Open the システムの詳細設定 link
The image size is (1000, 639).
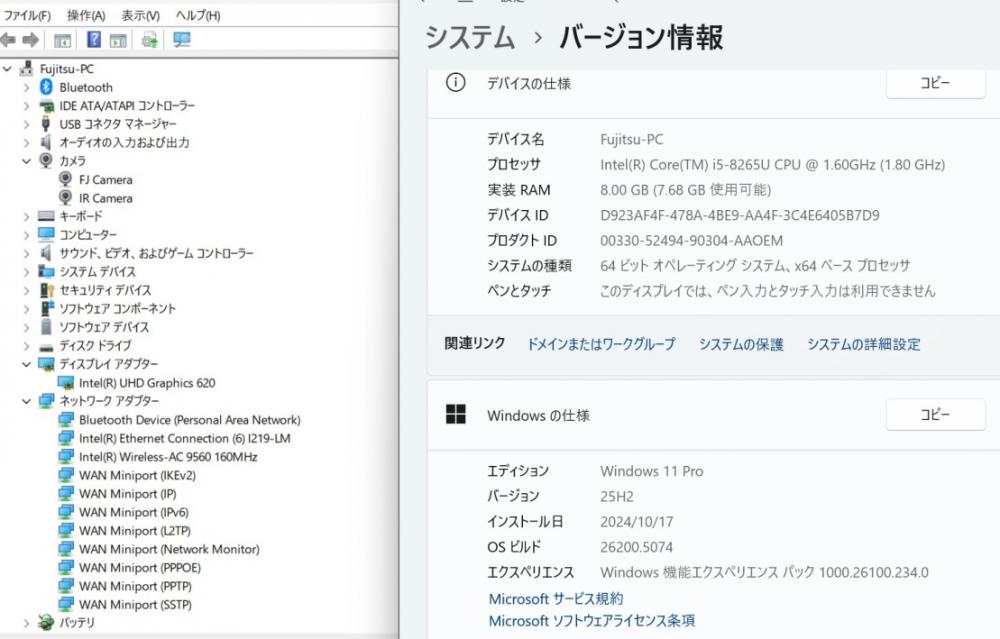click(863, 344)
